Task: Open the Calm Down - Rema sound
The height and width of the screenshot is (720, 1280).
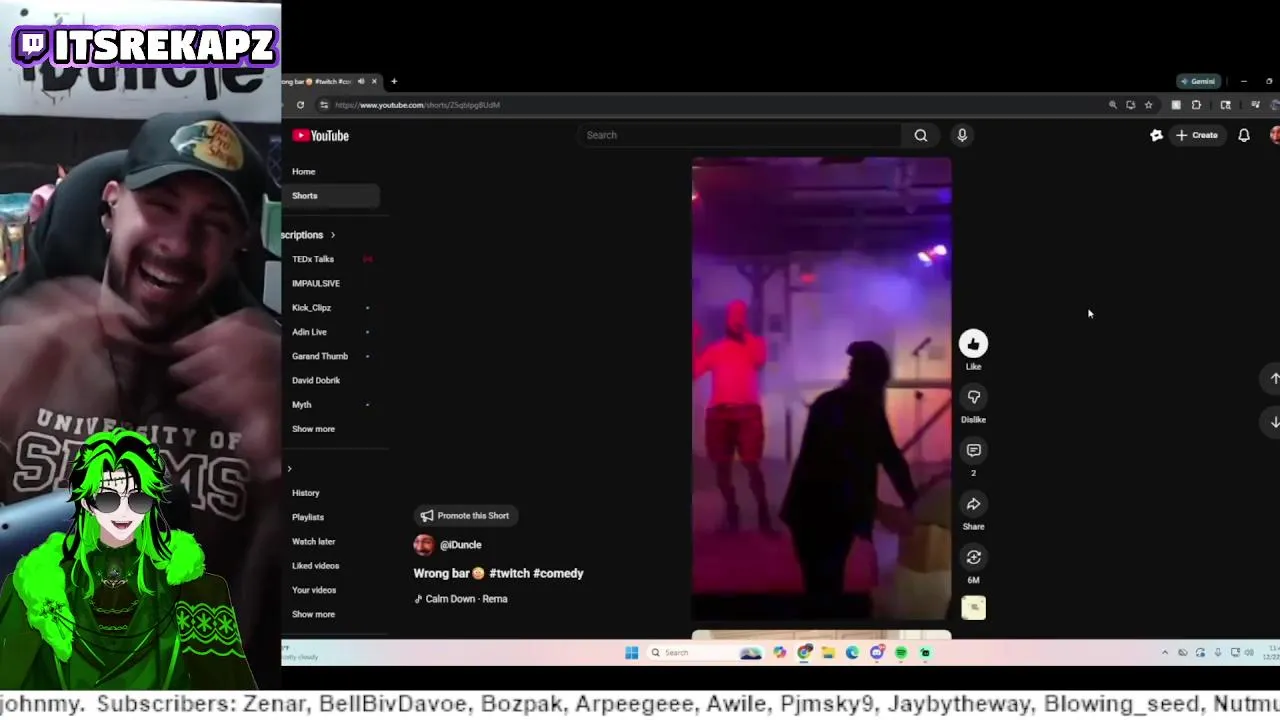Action: 461,599
